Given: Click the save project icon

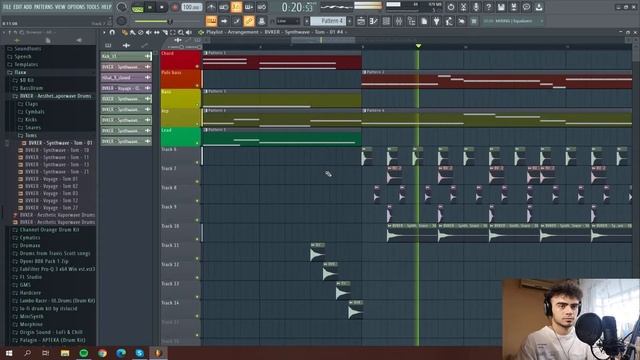Looking at the screenshot, I should click(501, 7).
